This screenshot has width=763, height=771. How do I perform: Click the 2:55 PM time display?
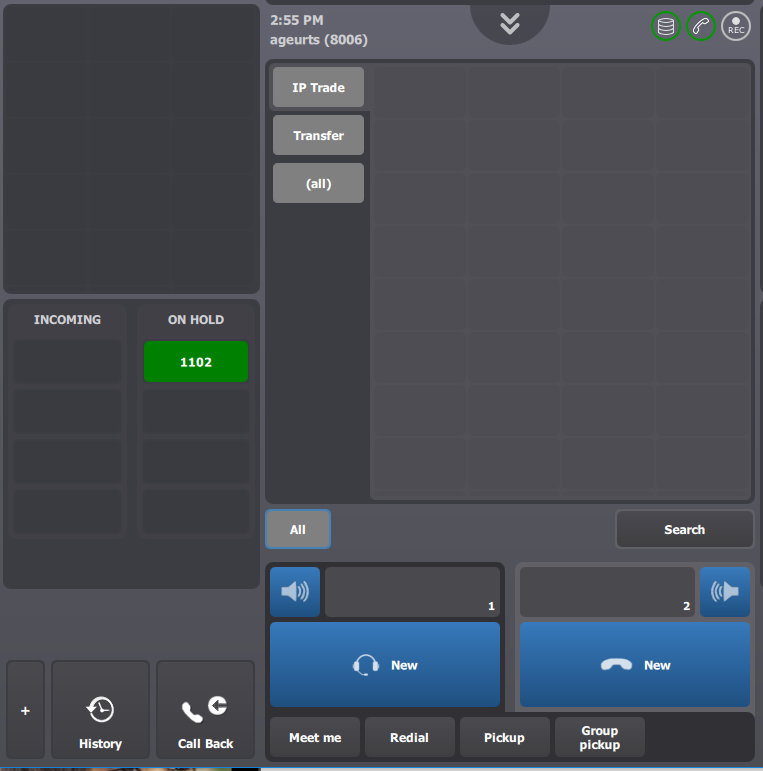[297, 20]
